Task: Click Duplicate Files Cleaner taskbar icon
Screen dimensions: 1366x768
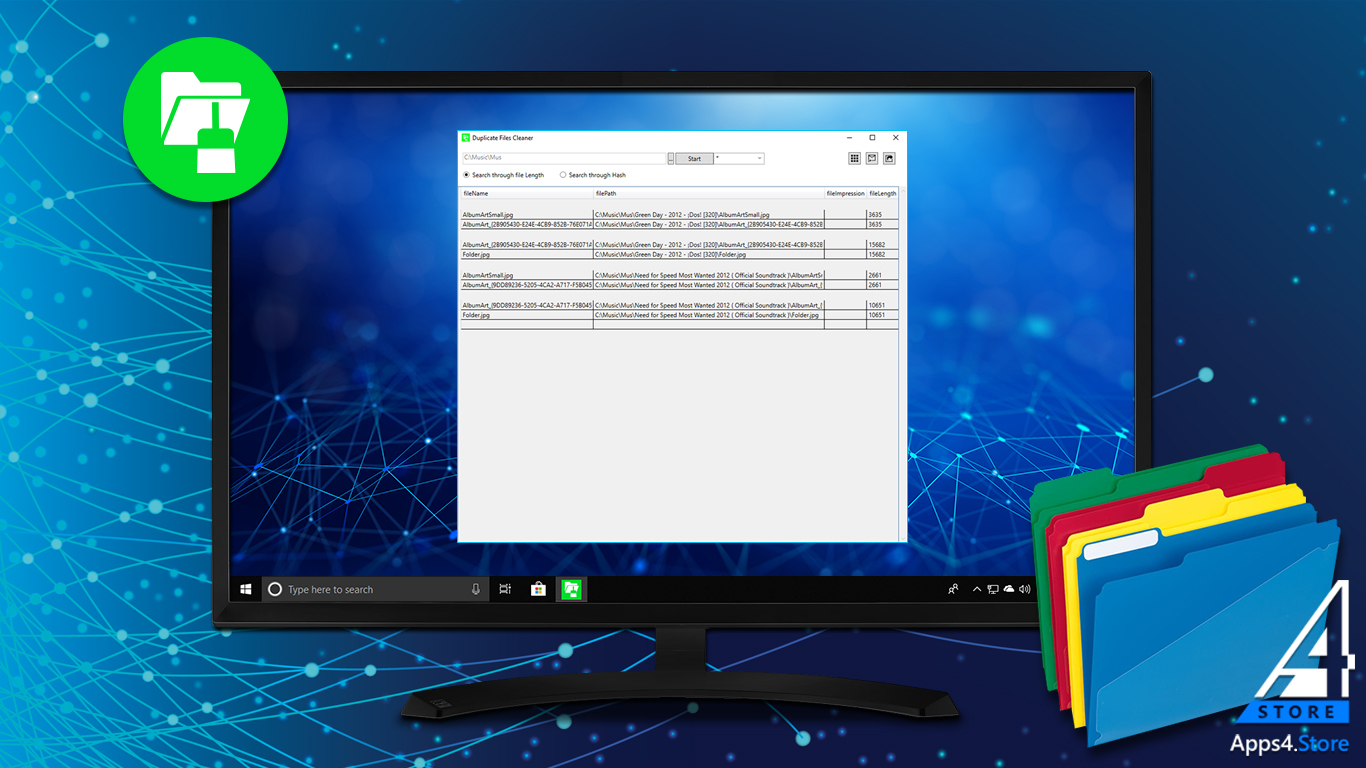Action: coord(571,589)
